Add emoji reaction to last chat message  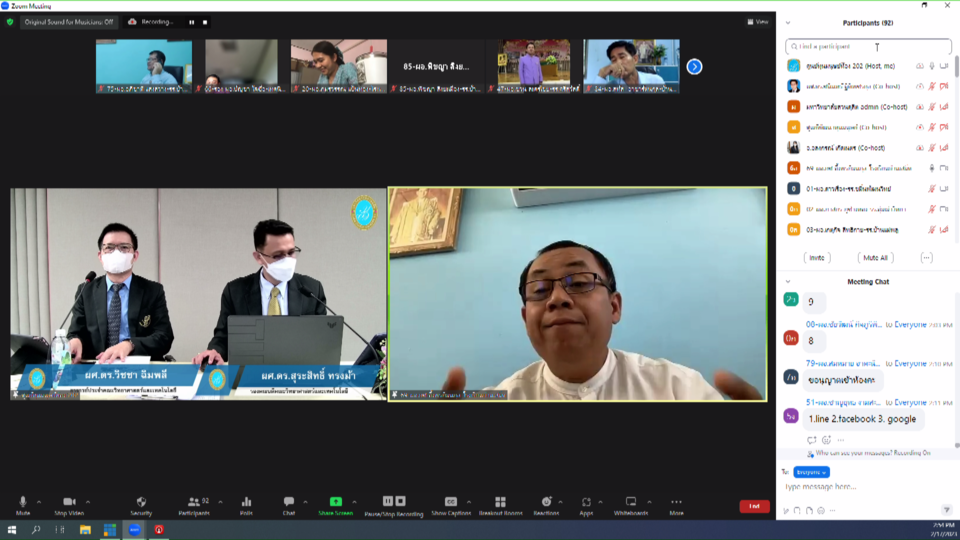click(826, 440)
